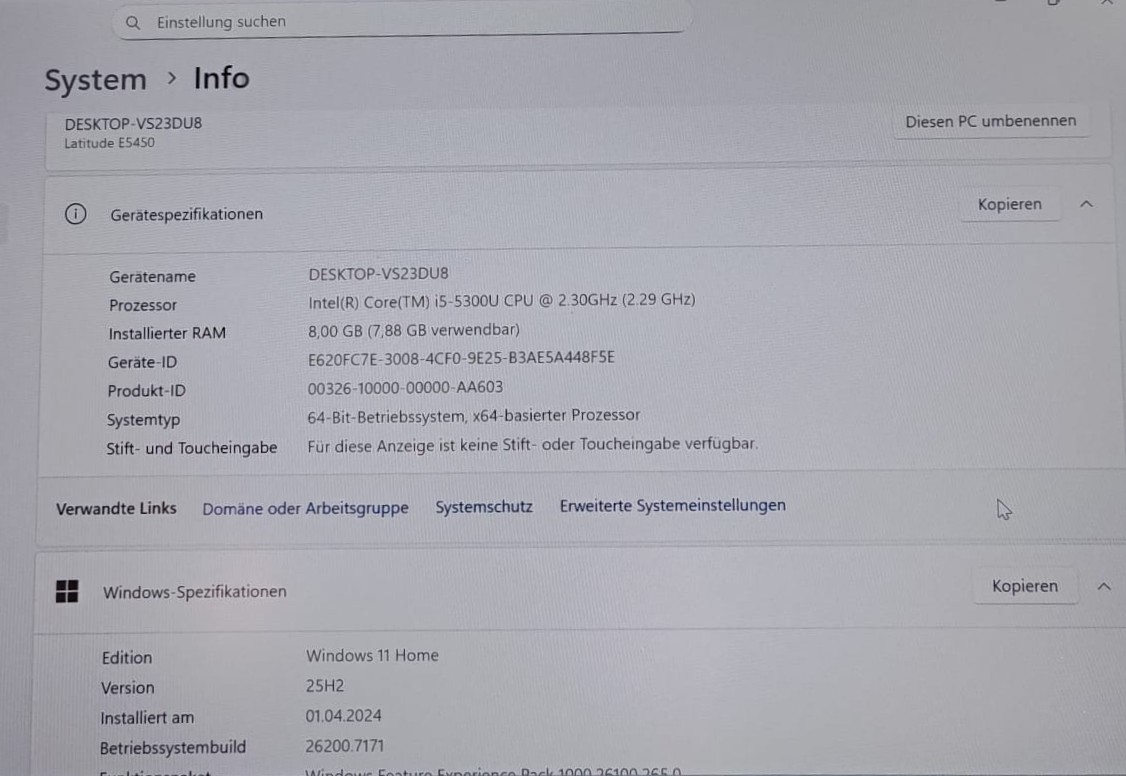Click the Gerätespezifikationen section header title
Image resolution: width=1126 pixels, height=776 pixels.
tap(187, 215)
